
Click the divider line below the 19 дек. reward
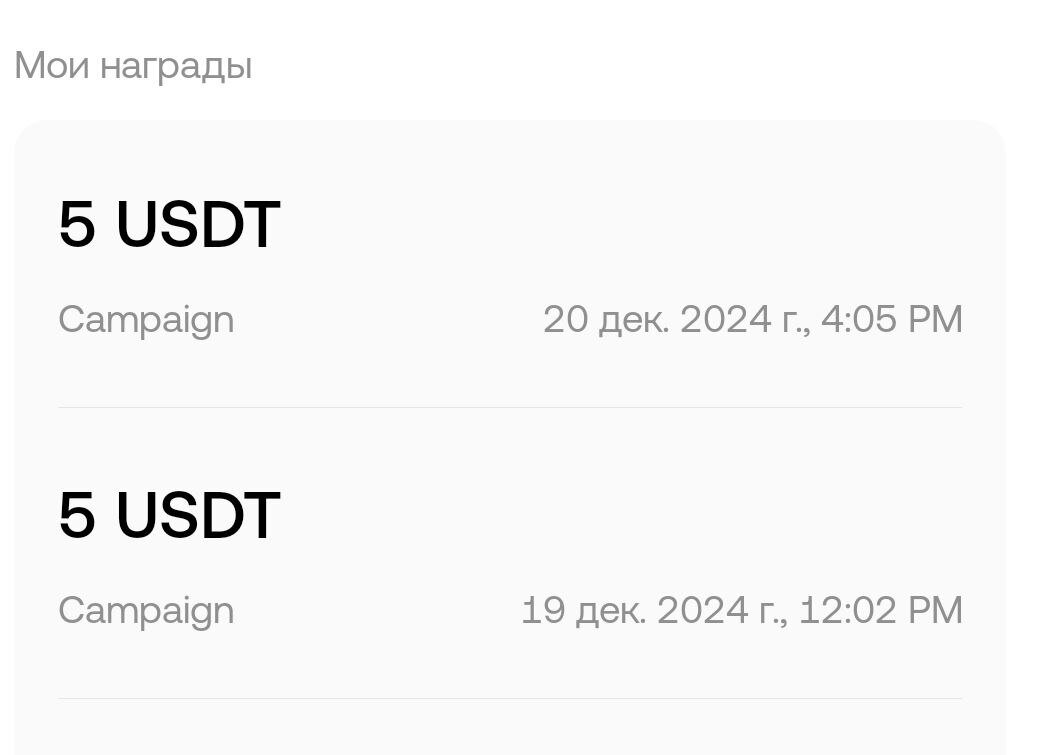(x=510, y=699)
